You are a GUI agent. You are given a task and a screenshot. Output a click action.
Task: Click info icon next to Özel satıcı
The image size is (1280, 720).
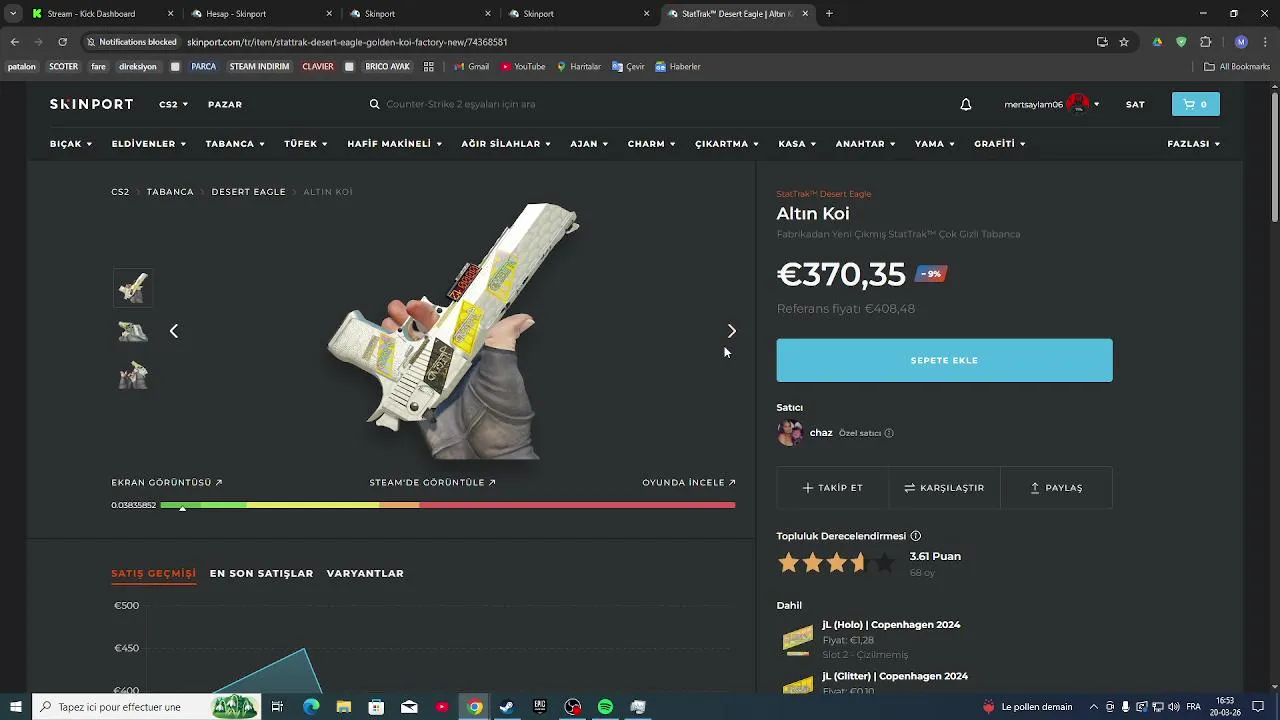click(889, 433)
